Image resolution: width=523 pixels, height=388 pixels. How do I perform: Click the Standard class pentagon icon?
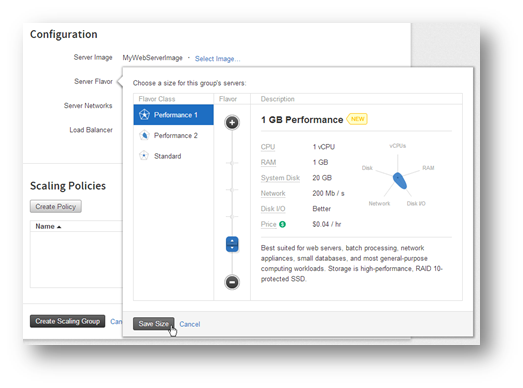click(x=144, y=155)
